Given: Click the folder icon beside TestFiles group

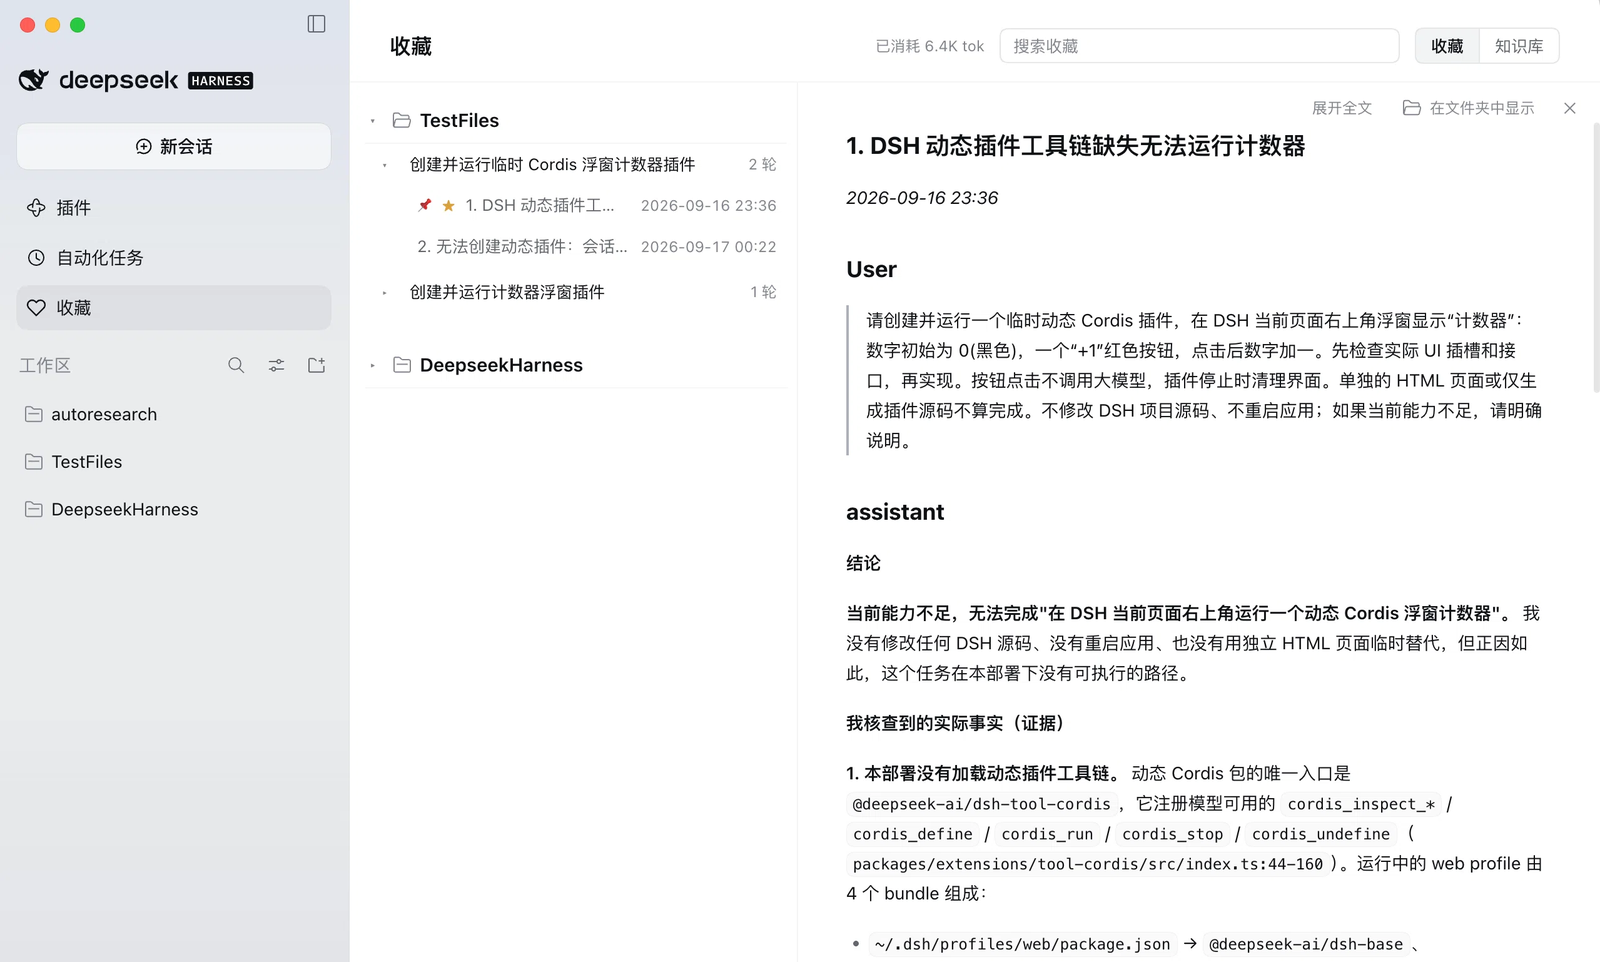Looking at the screenshot, I should point(402,120).
